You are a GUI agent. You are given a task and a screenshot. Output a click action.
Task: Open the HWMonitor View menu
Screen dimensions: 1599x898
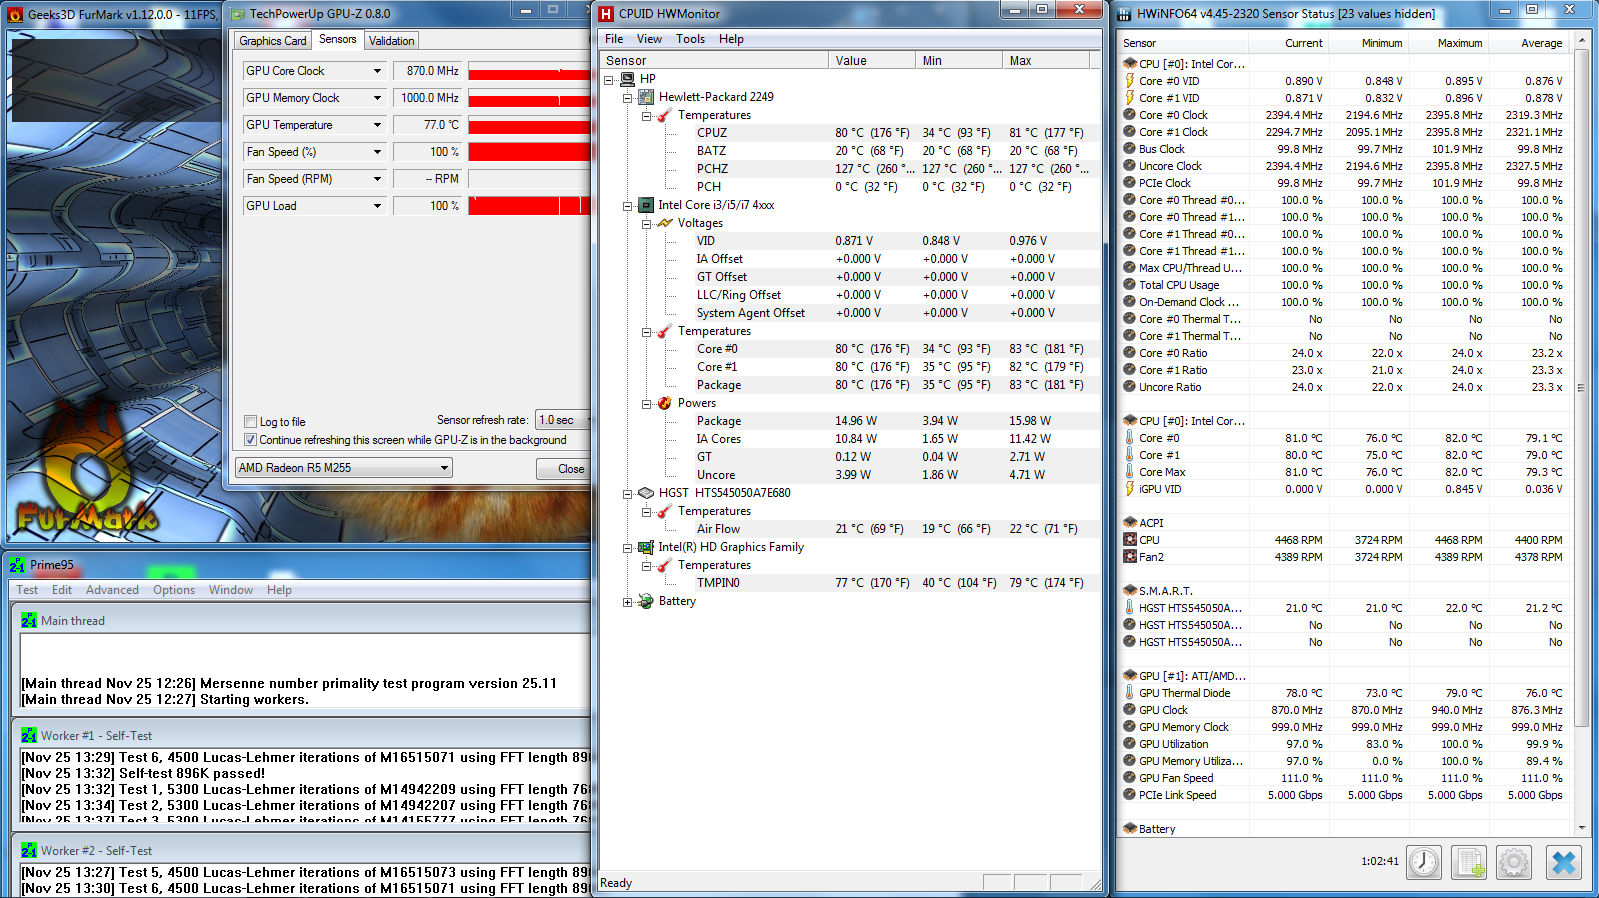coord(649,39)
